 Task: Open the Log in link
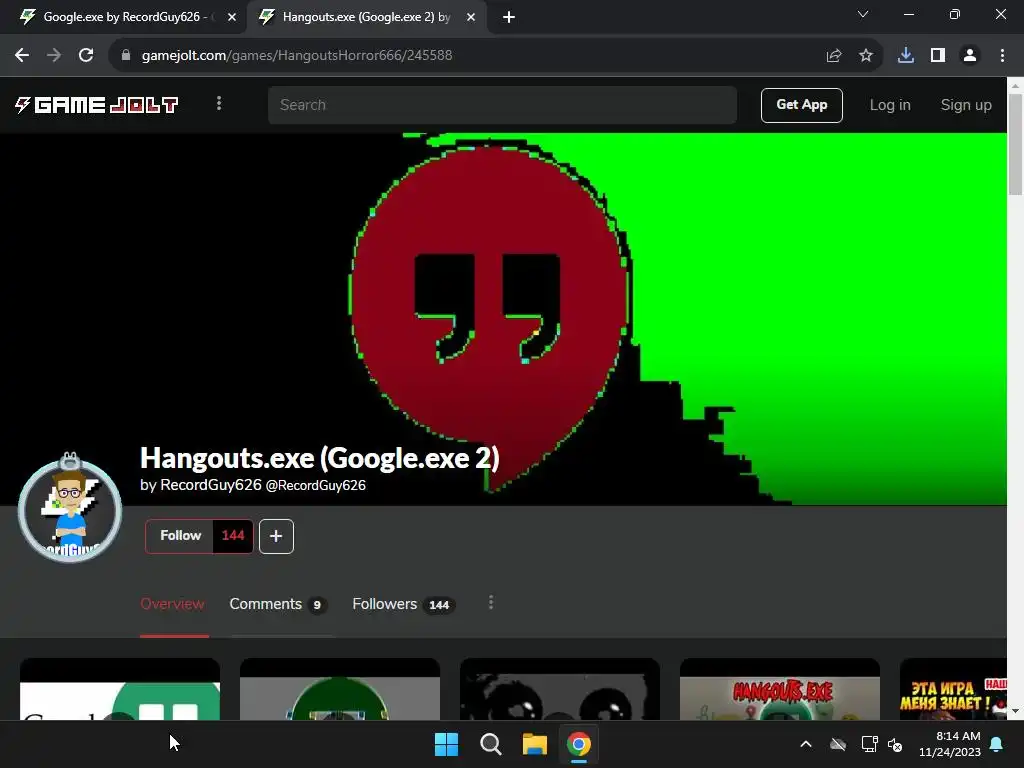coord(889,105)
